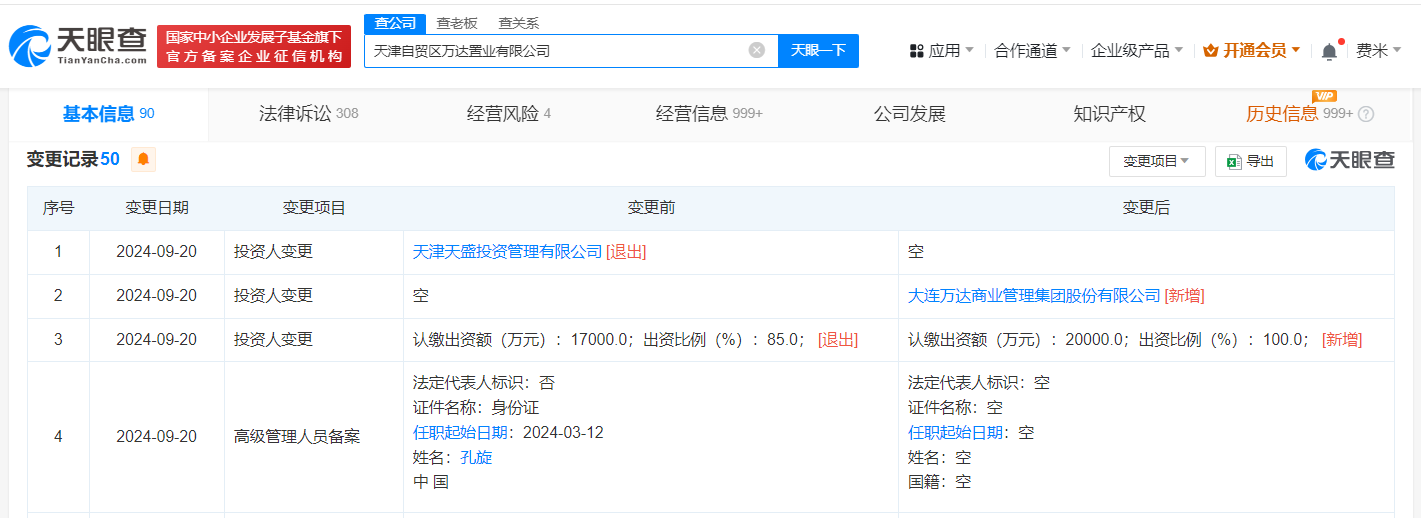Screen dimensions: 1421x518
Task: Click the 变更项目 column header
Action: tap(314, 208)
